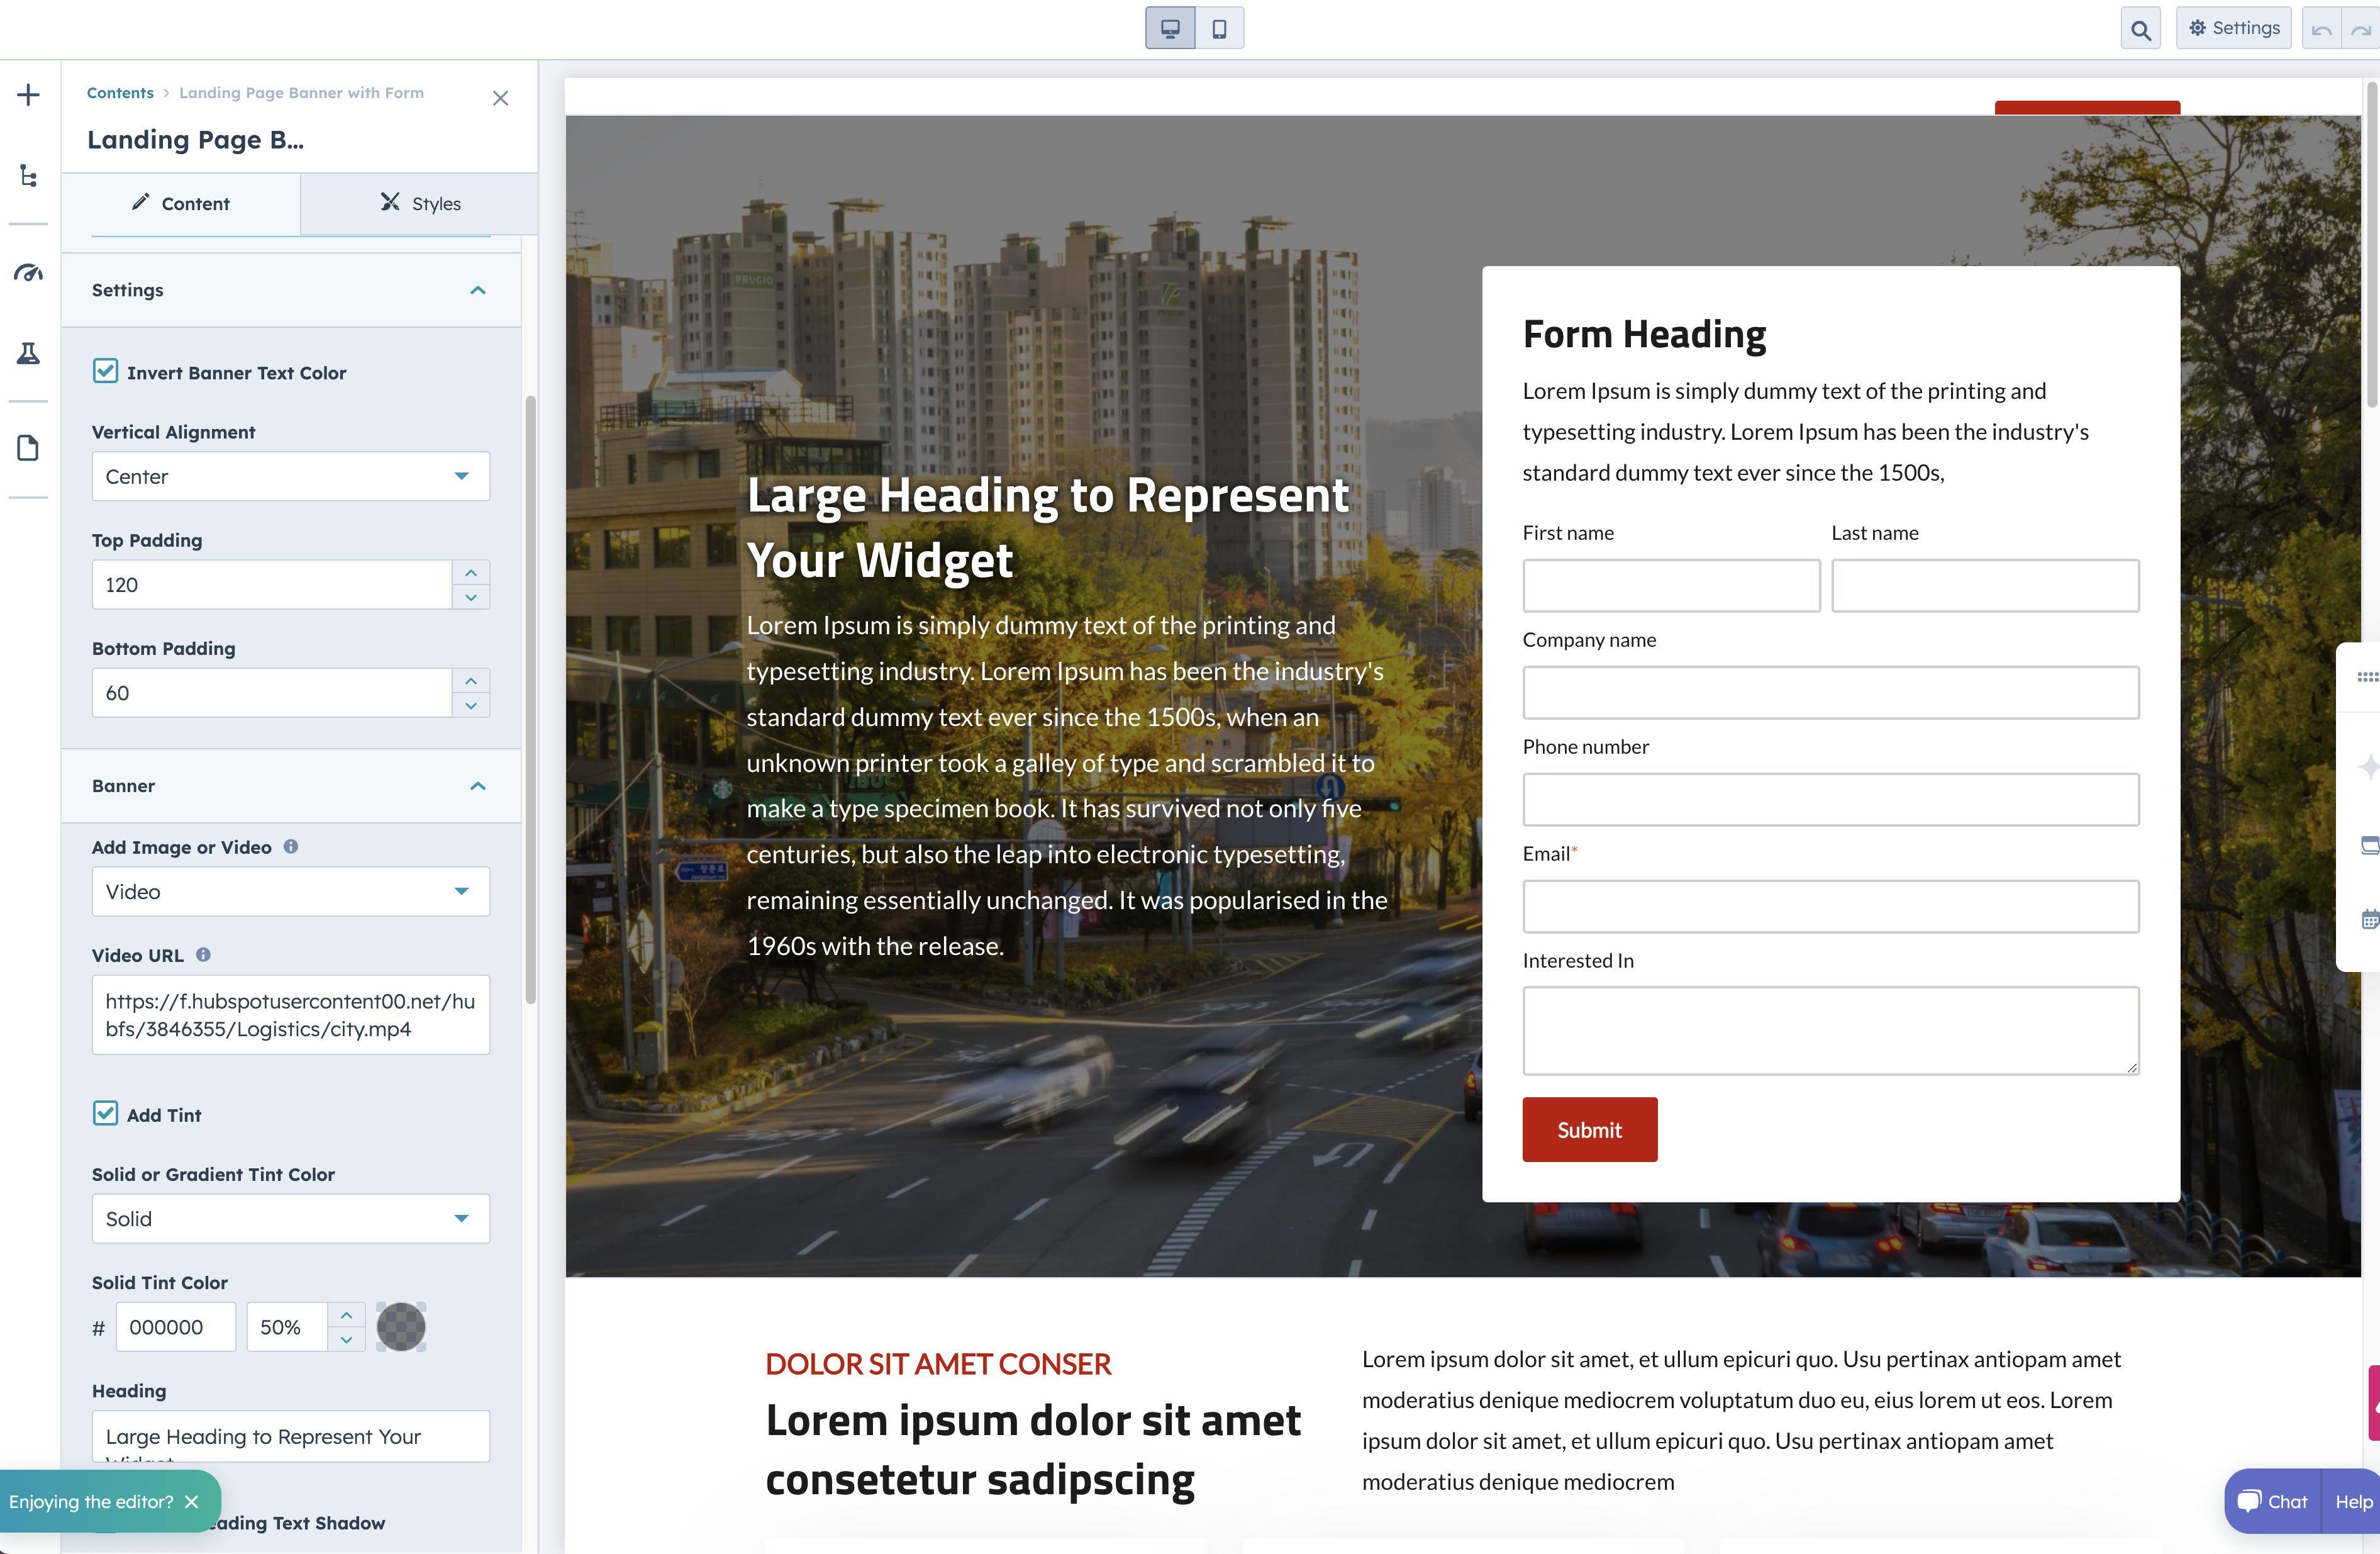The height and width of the screenshot is (1554, 2380).
Task: Dismiss the Enjoying the editor prompt
Action: point(192,1501)
